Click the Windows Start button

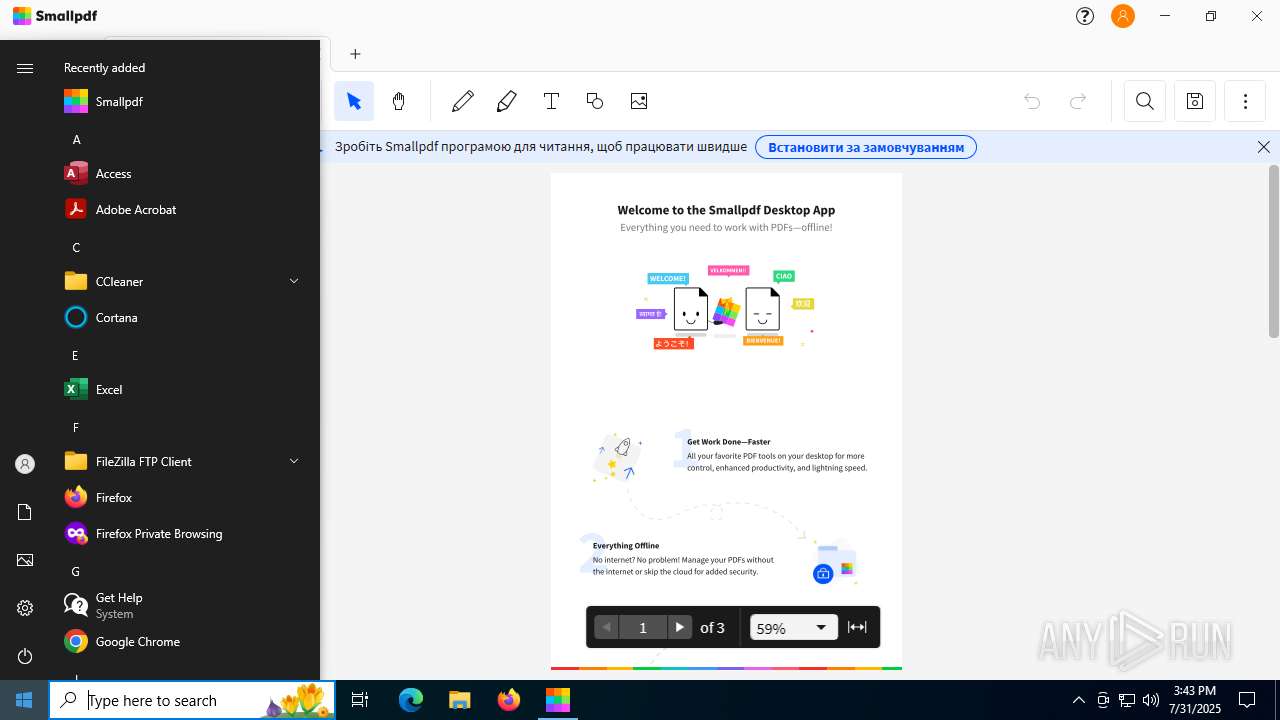pos(24,700)
